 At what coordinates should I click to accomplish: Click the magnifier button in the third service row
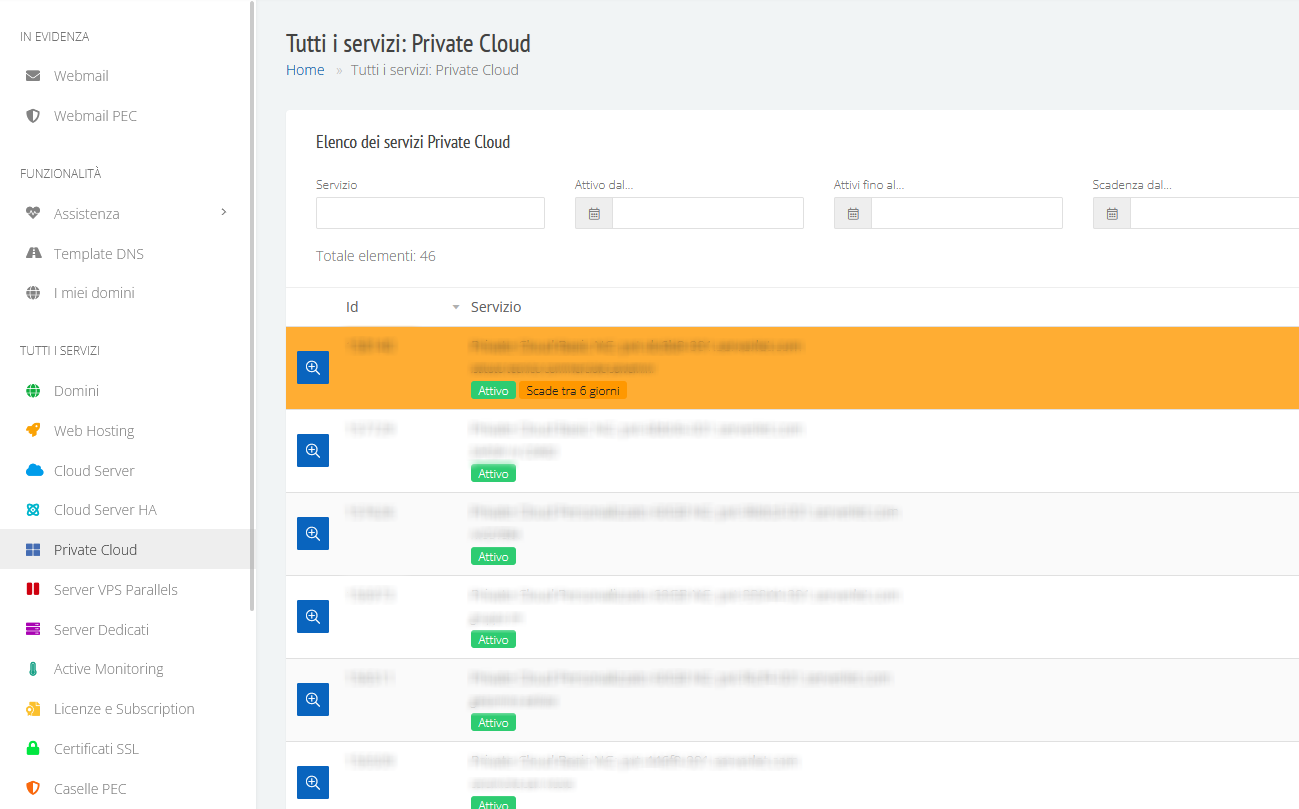(313, 534)
